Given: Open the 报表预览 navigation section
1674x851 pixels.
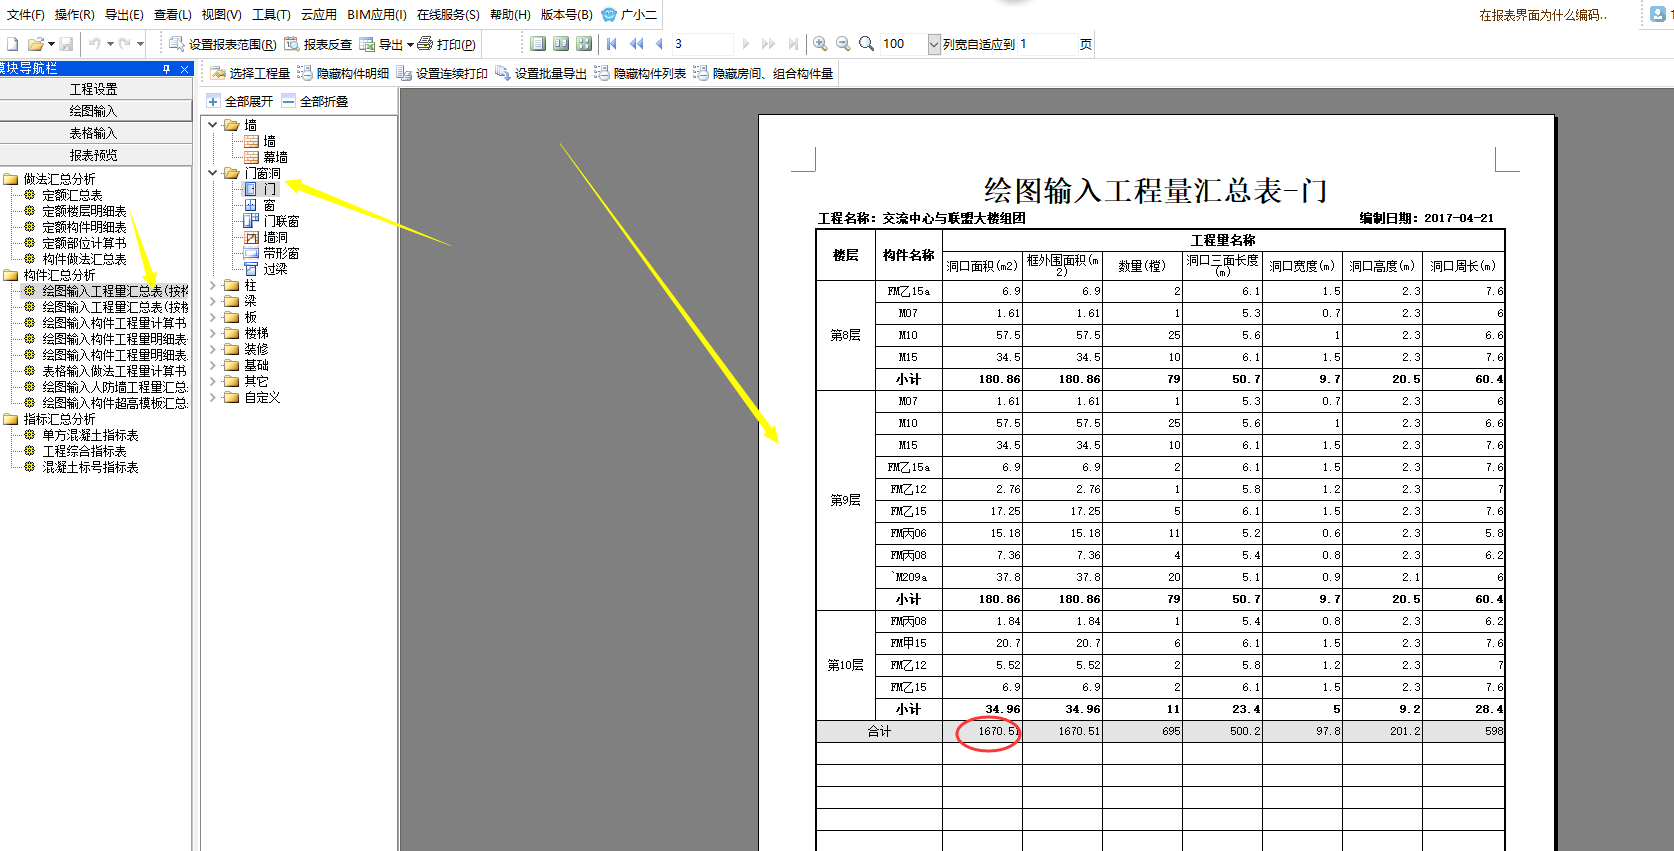Looking at the screenshot, I should pos(95,155).
